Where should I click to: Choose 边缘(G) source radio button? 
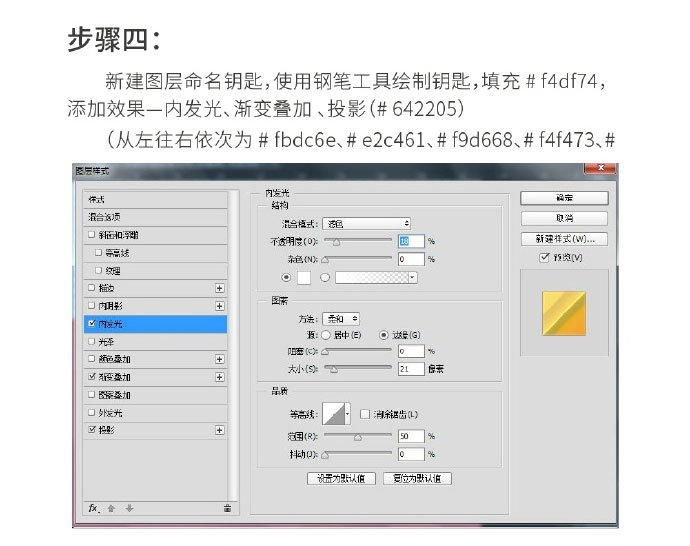tap(384, 335)
